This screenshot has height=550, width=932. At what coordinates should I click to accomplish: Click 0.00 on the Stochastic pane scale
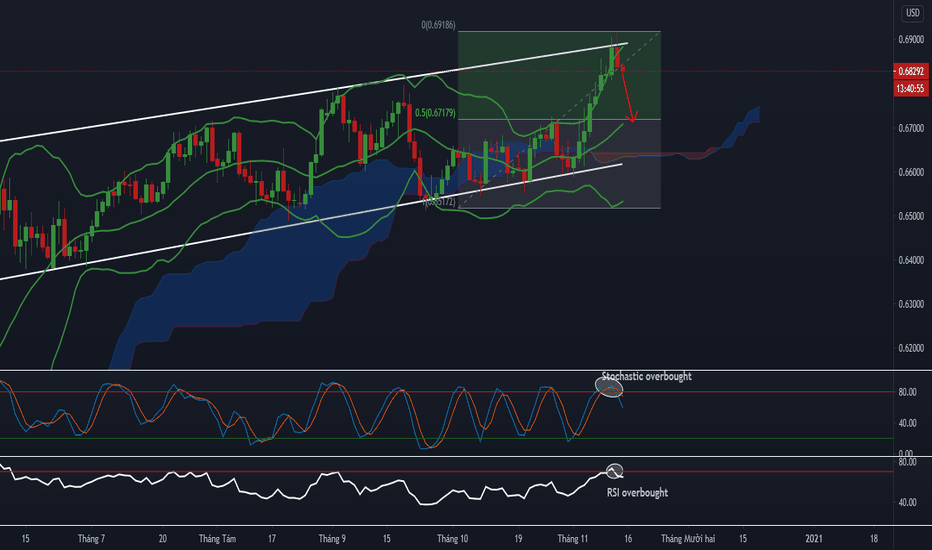[906, 453]
